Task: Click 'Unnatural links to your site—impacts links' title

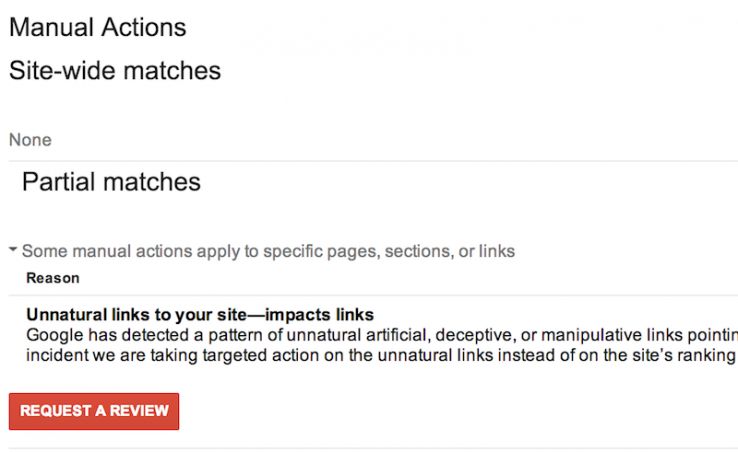Action: 200,316
